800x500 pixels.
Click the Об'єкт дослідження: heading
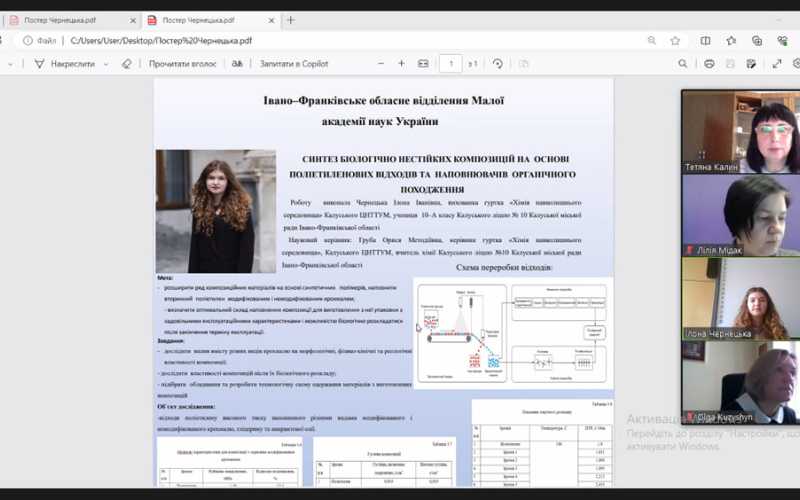coord(186,407)
